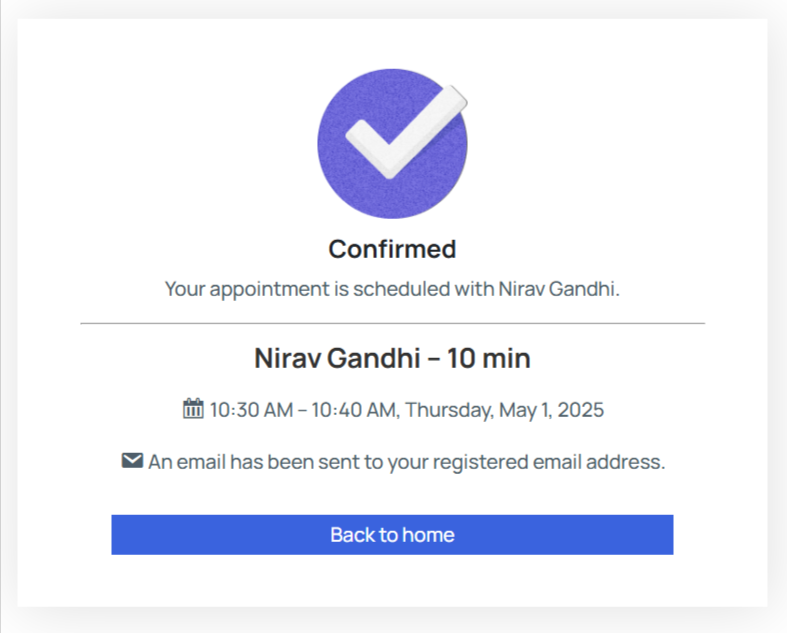Click the calendar icon beside the time
787x633 pixels.
tap(193, 409)
